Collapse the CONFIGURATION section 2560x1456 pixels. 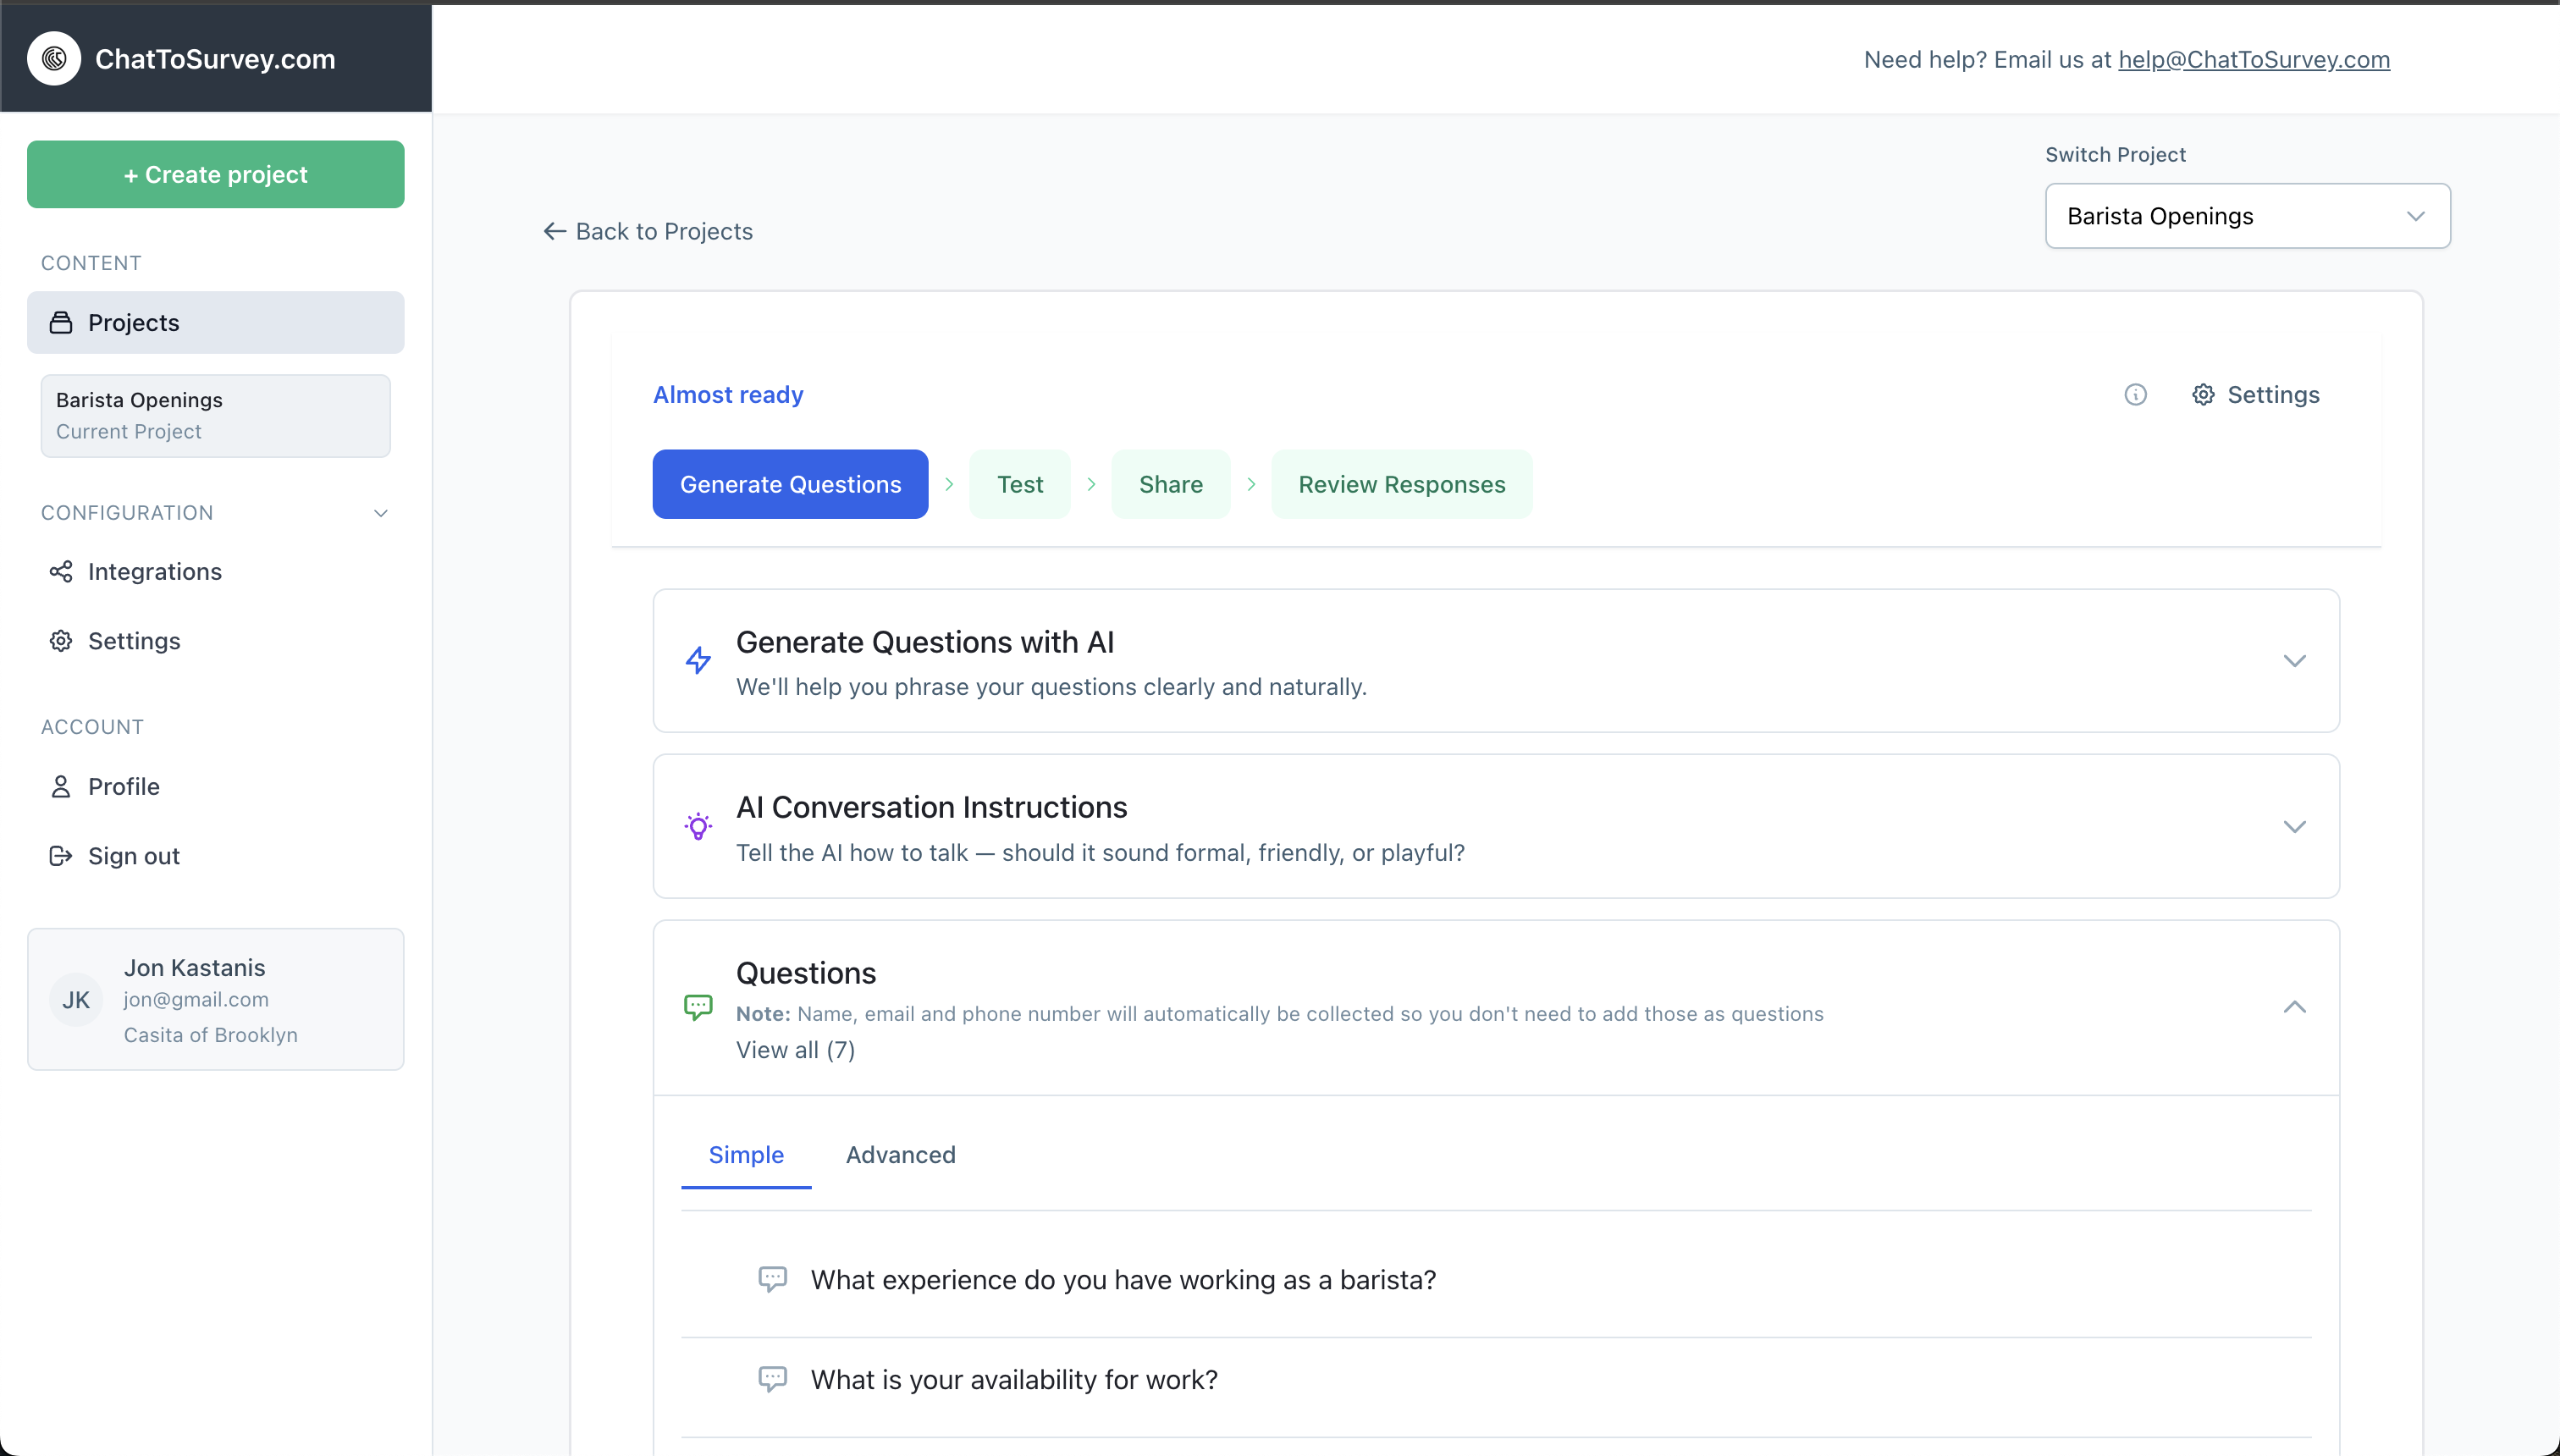(x=381, y=513)
